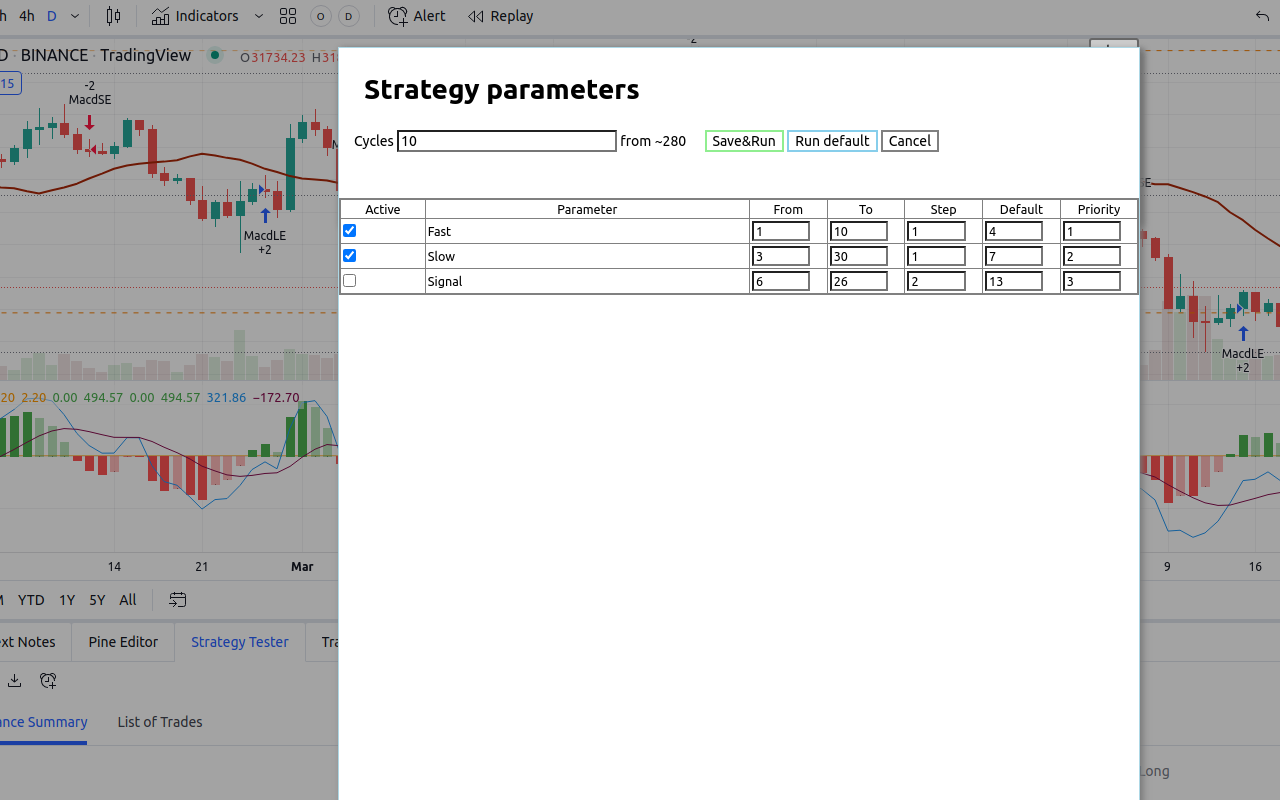
Task: Click the 'O' quick timeframe icon
Action: click(320, 16)
